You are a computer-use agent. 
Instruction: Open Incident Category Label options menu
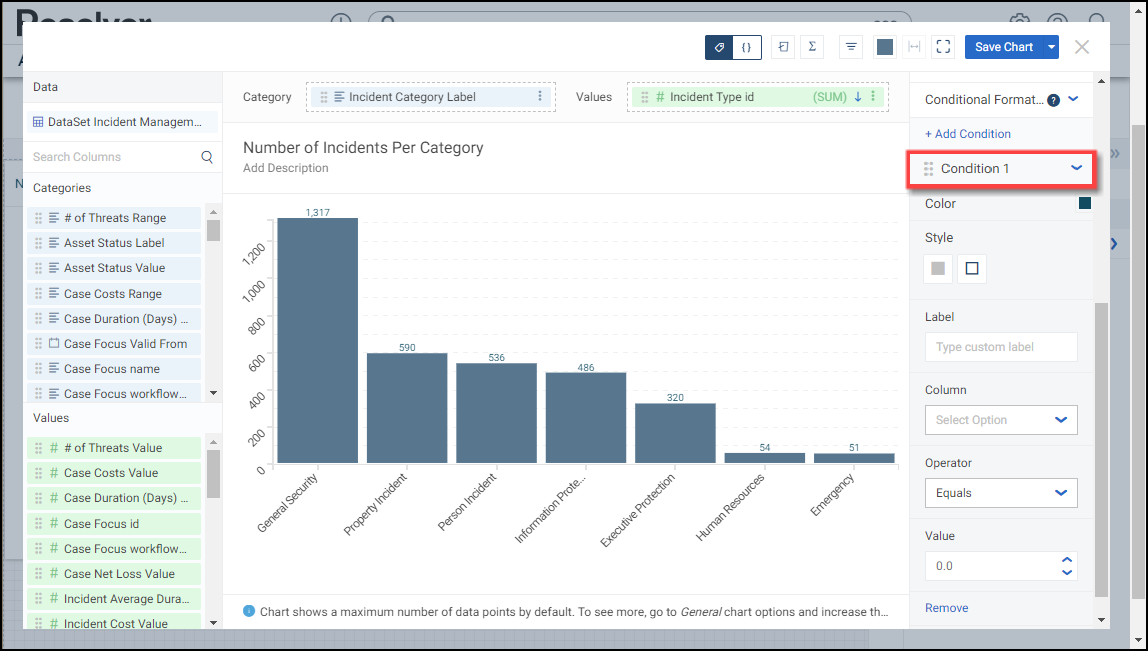(540, 97)
